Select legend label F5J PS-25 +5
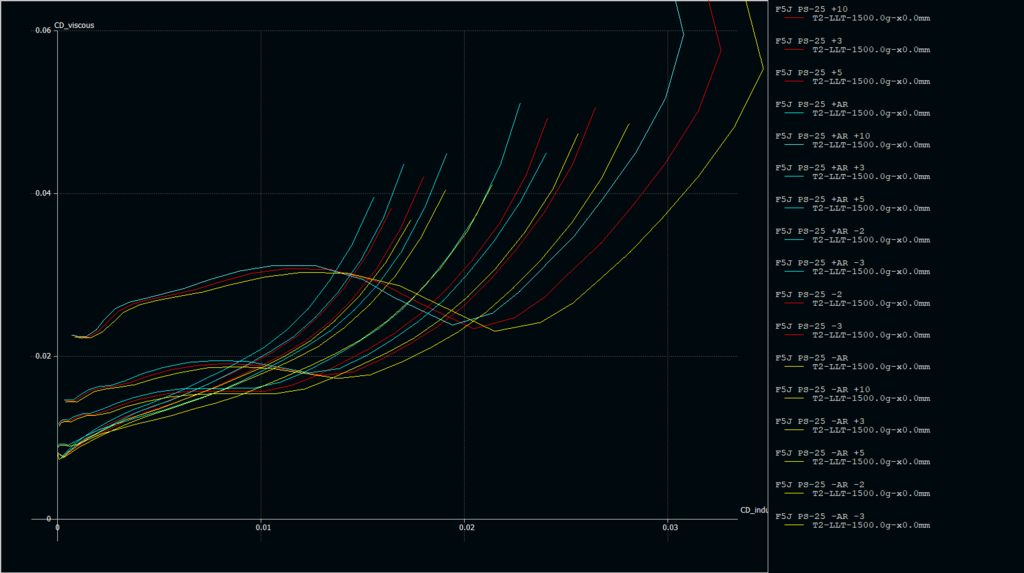Image resolution: width=1024 pixels, height=573 pixels. pos(809,72)
